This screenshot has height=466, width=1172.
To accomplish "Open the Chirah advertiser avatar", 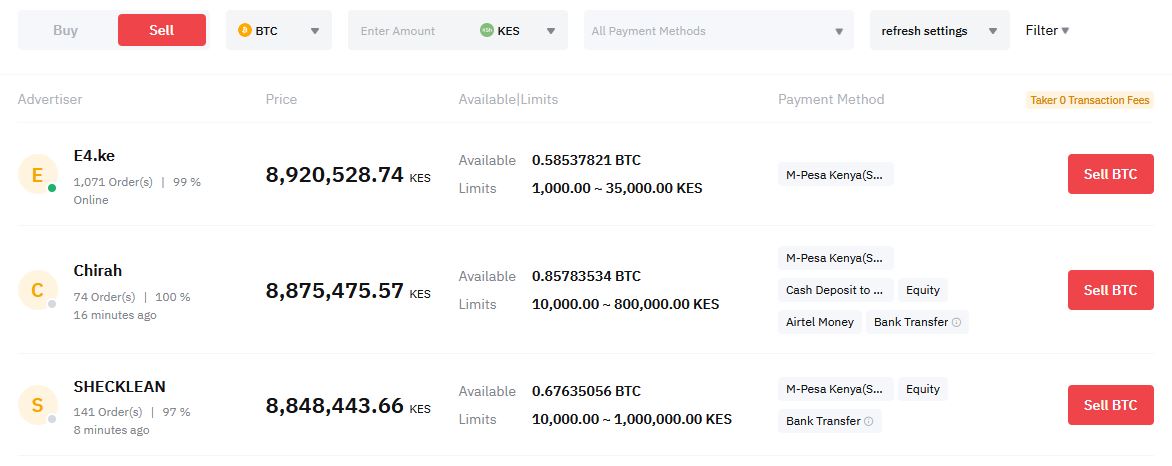I will tap(37, 290).
